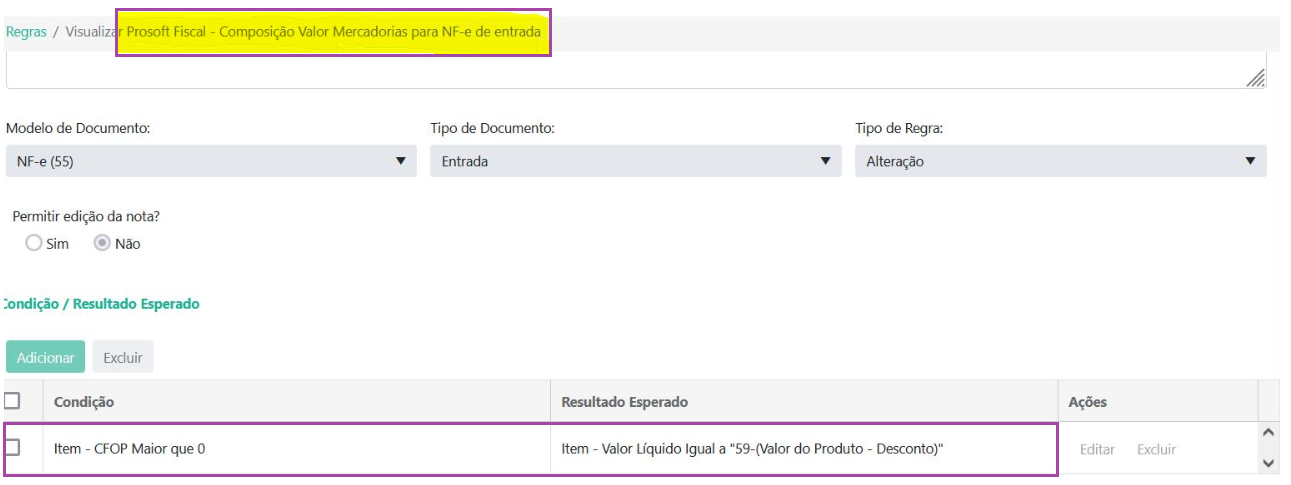Image resolution: width=1291 pixels, height=485 pixels.
Task: Select the Item - CFOP Maior que 0 cell
Action: 130,449
